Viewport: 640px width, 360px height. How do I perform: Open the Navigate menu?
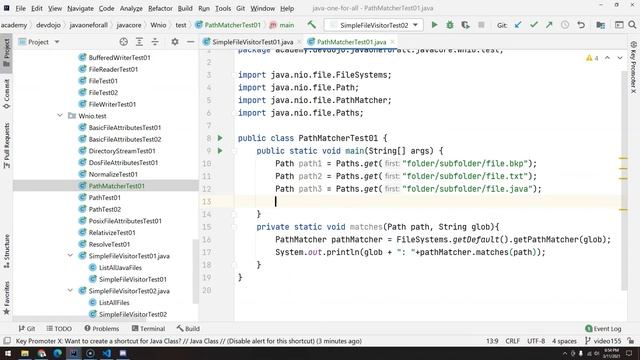pyautogui.click(x=80, y=8)
